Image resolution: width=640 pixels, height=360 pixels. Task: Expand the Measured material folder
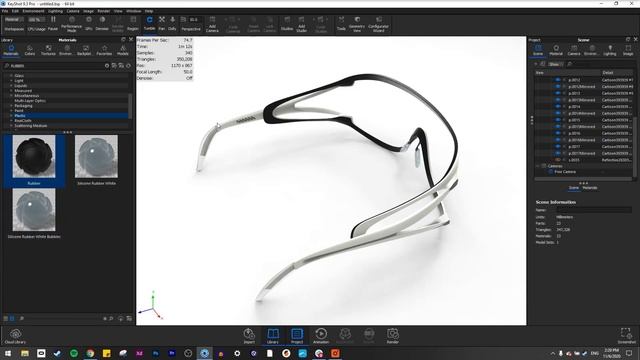[x=11, y=91]
